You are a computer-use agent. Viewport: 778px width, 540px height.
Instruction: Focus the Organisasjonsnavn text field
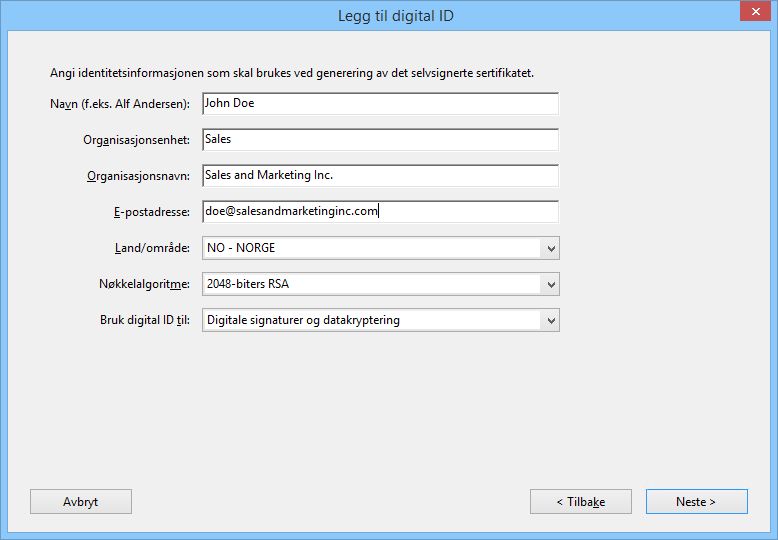point(380,176)
